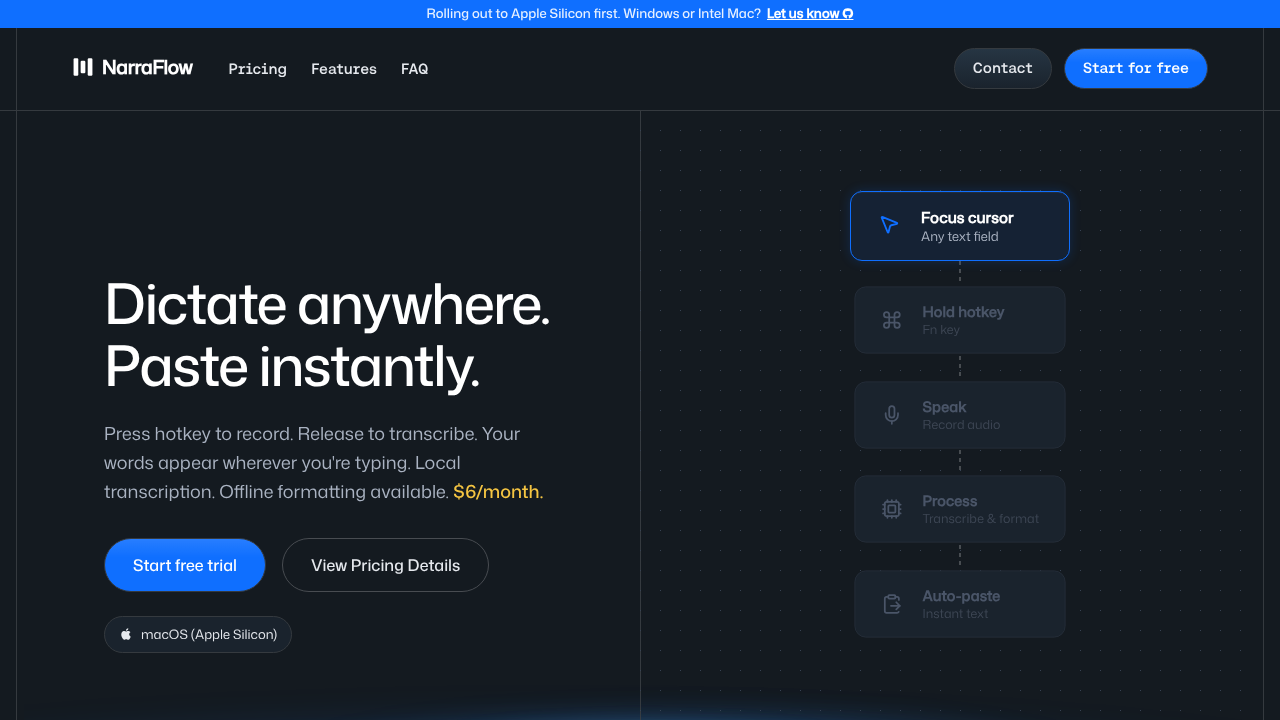Viewport: 1280px width, 720px height.
Task: Go to the Features section
Action: tap(344, 69)
